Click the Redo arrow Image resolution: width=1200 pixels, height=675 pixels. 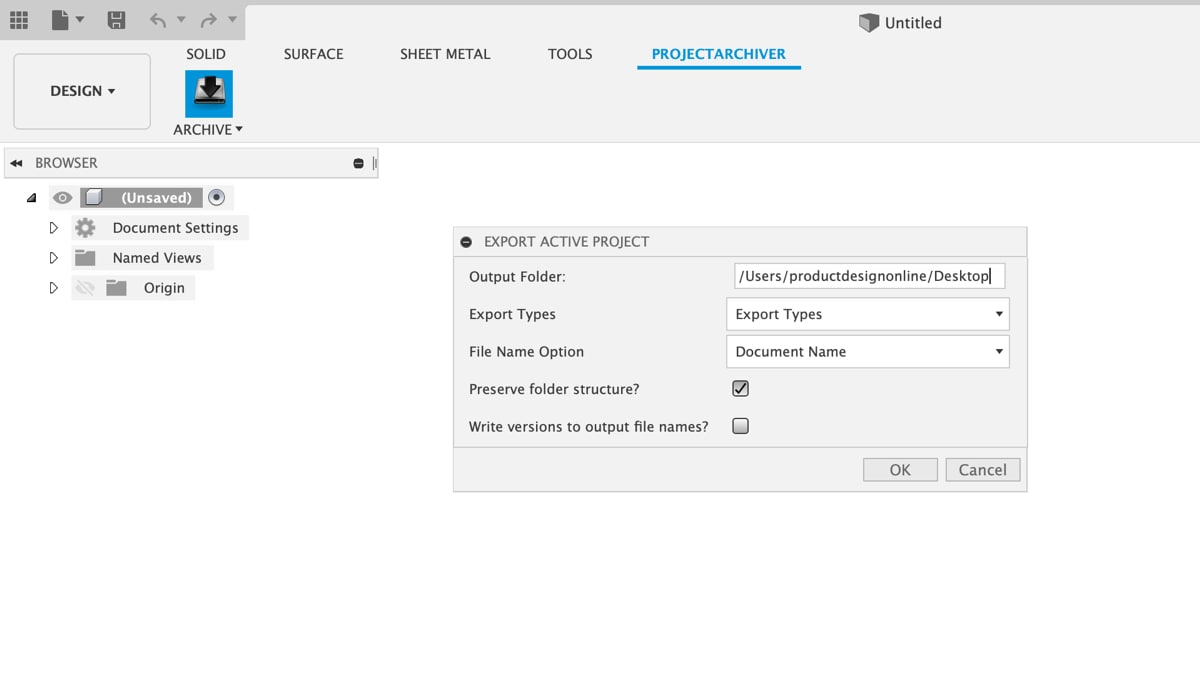point(208,20)
